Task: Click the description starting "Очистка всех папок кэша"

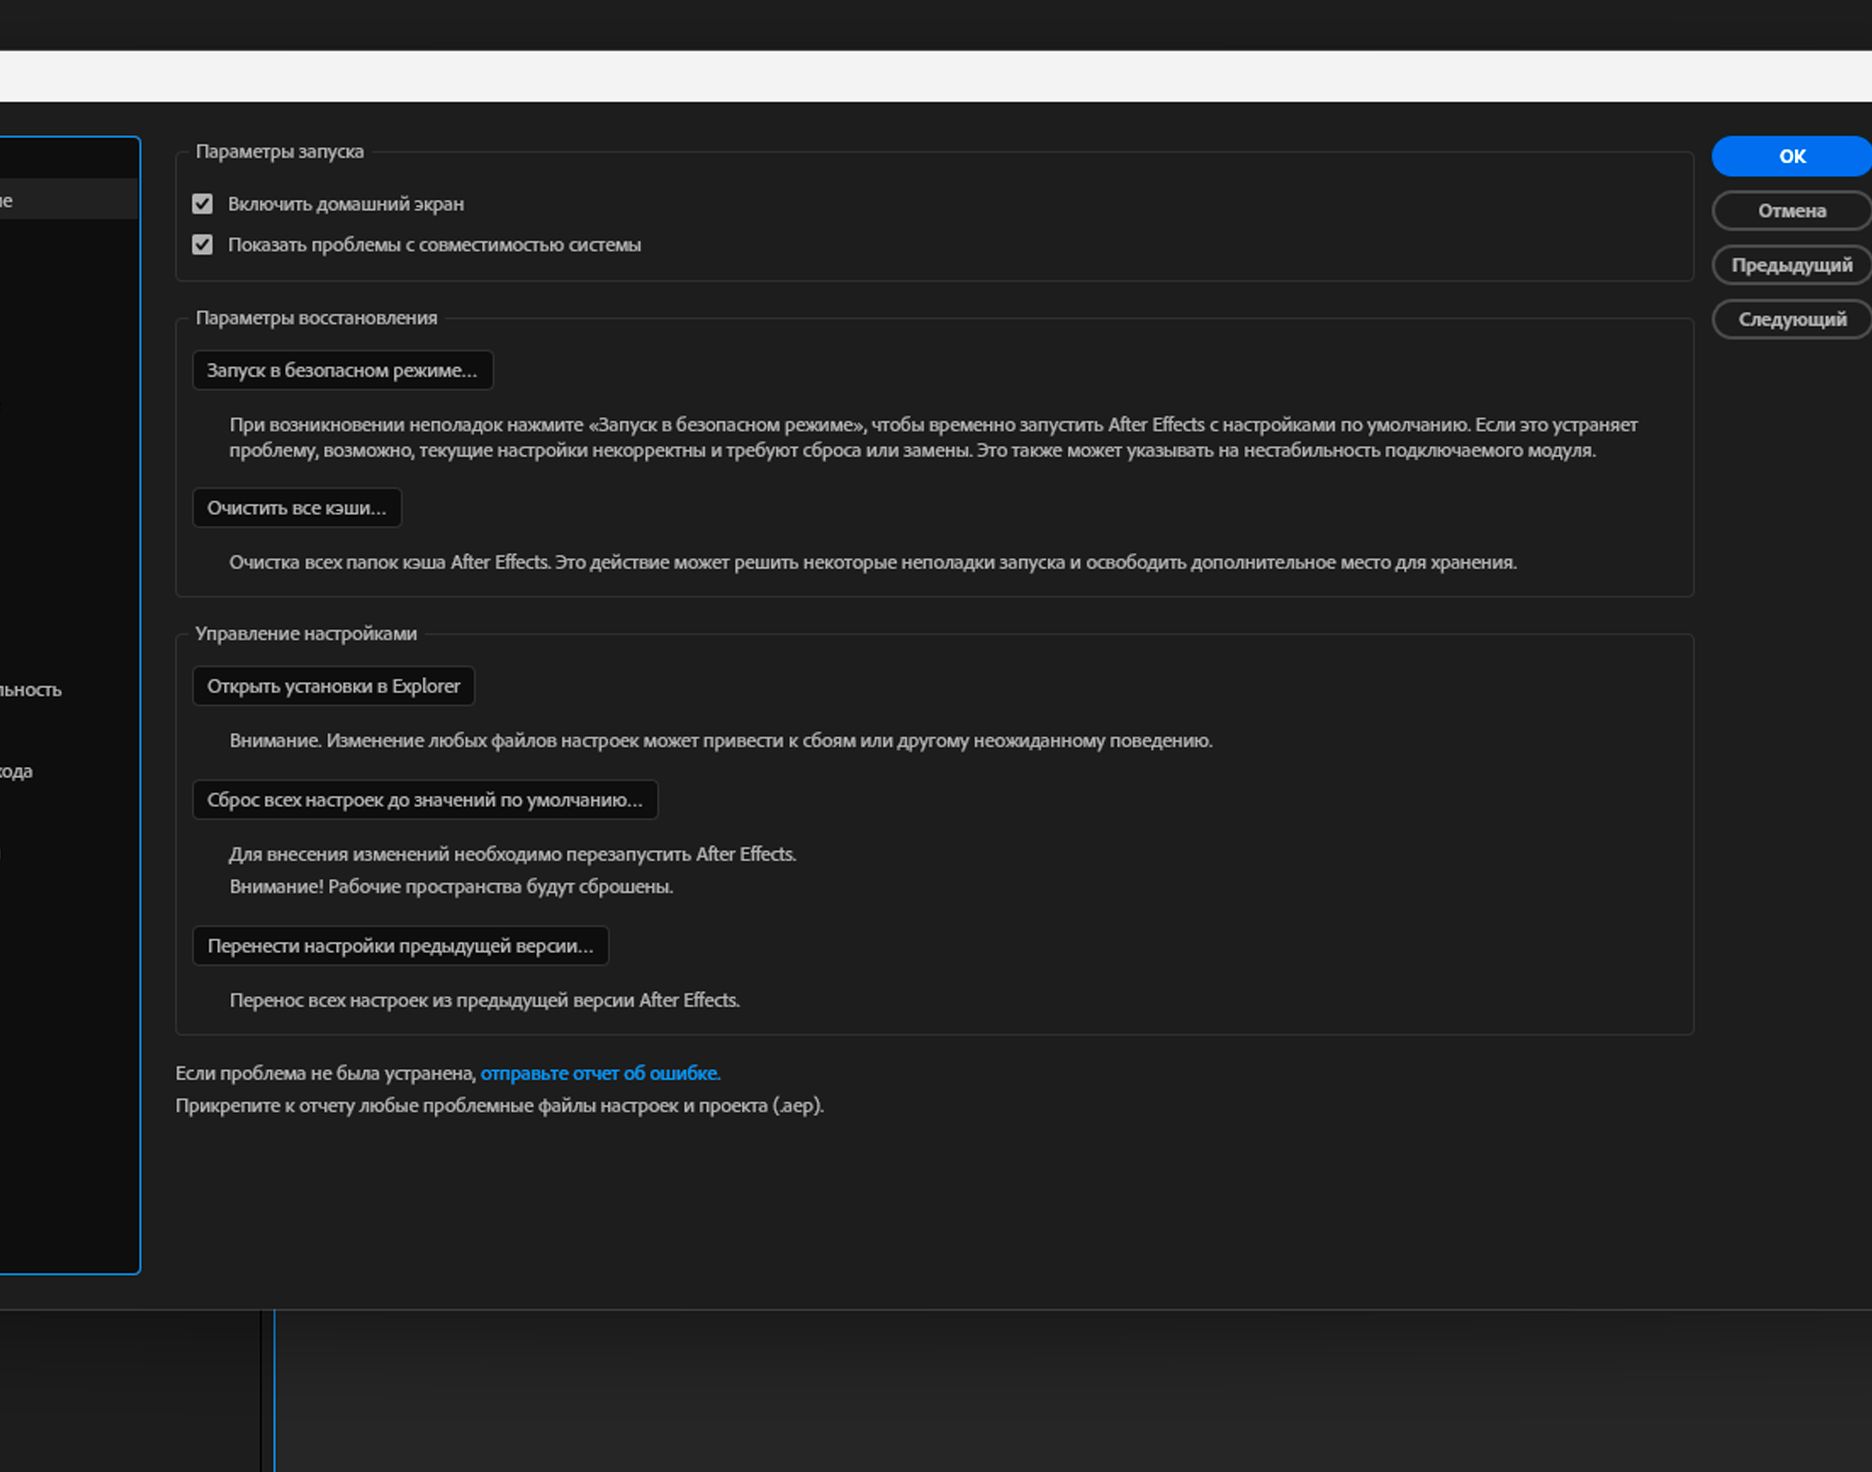Action: click(x=873, y=563)
